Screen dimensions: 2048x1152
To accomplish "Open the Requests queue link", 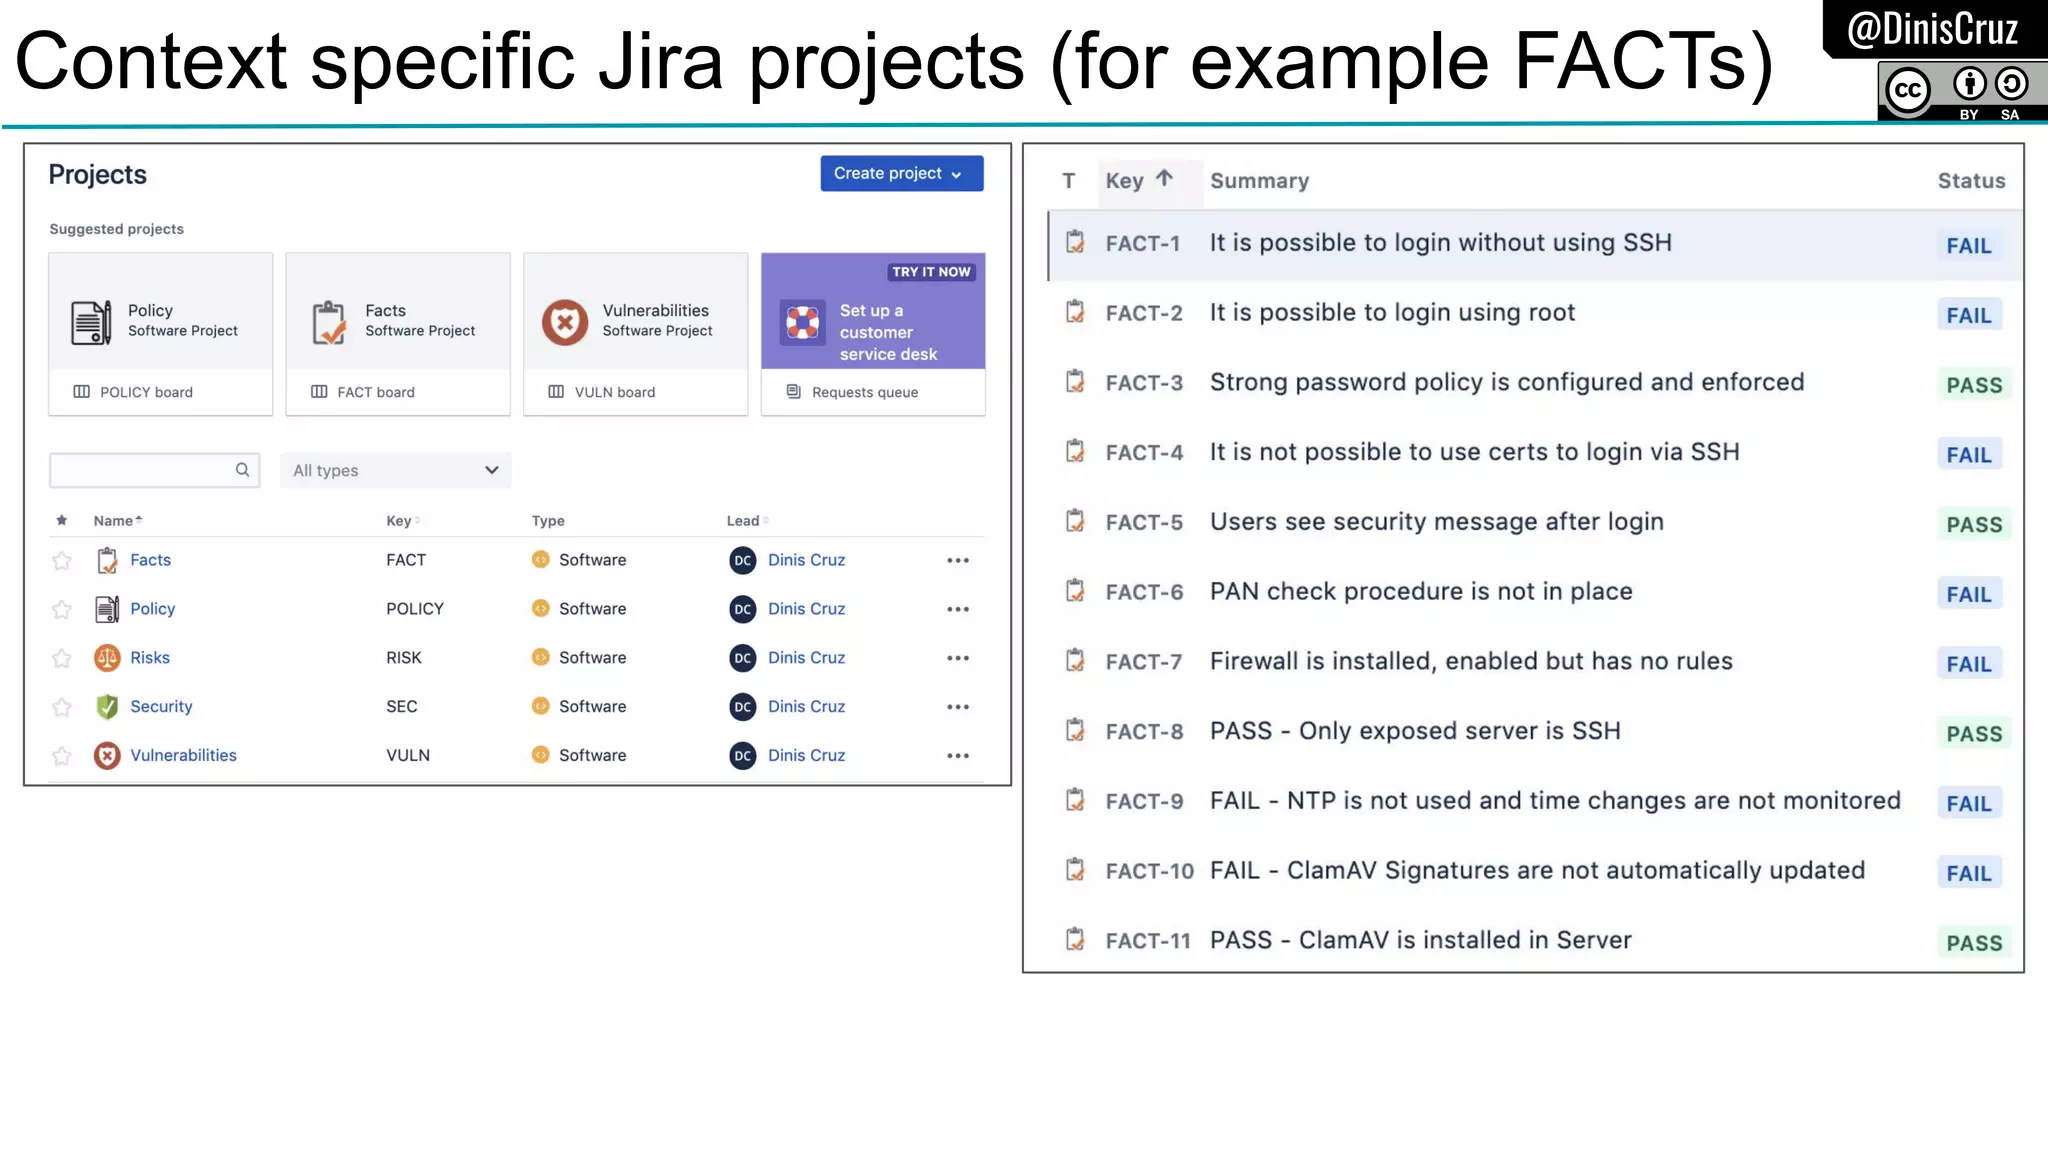I will [x=864, y=392].
